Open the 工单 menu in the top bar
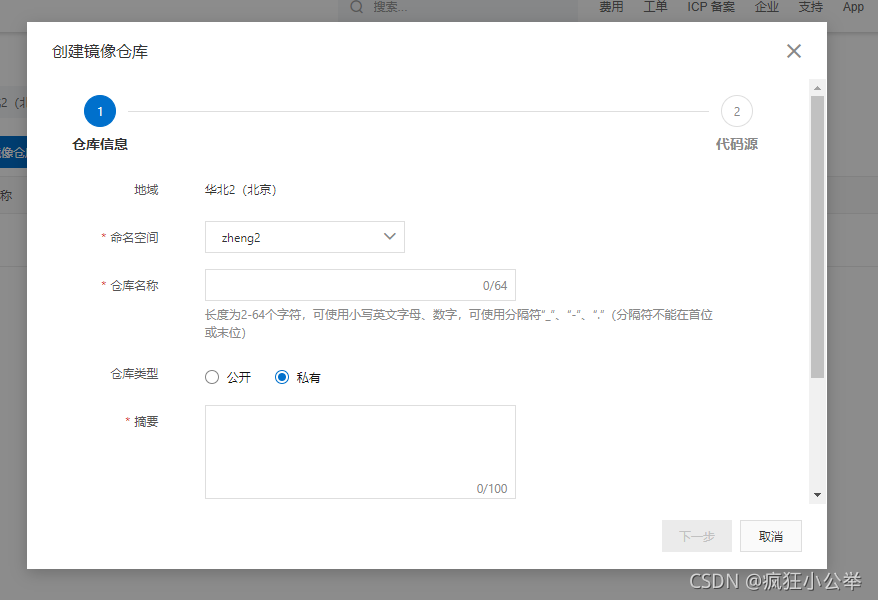The width and height of the screenshot is (878, 600). click(x=655, y=7)
